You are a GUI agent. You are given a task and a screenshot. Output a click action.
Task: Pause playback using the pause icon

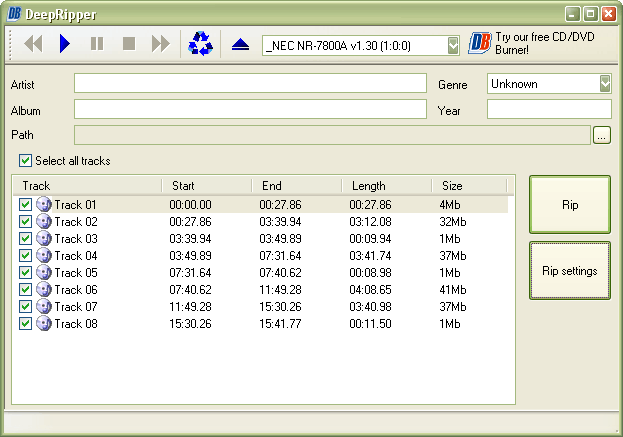[x=97, y=44]
